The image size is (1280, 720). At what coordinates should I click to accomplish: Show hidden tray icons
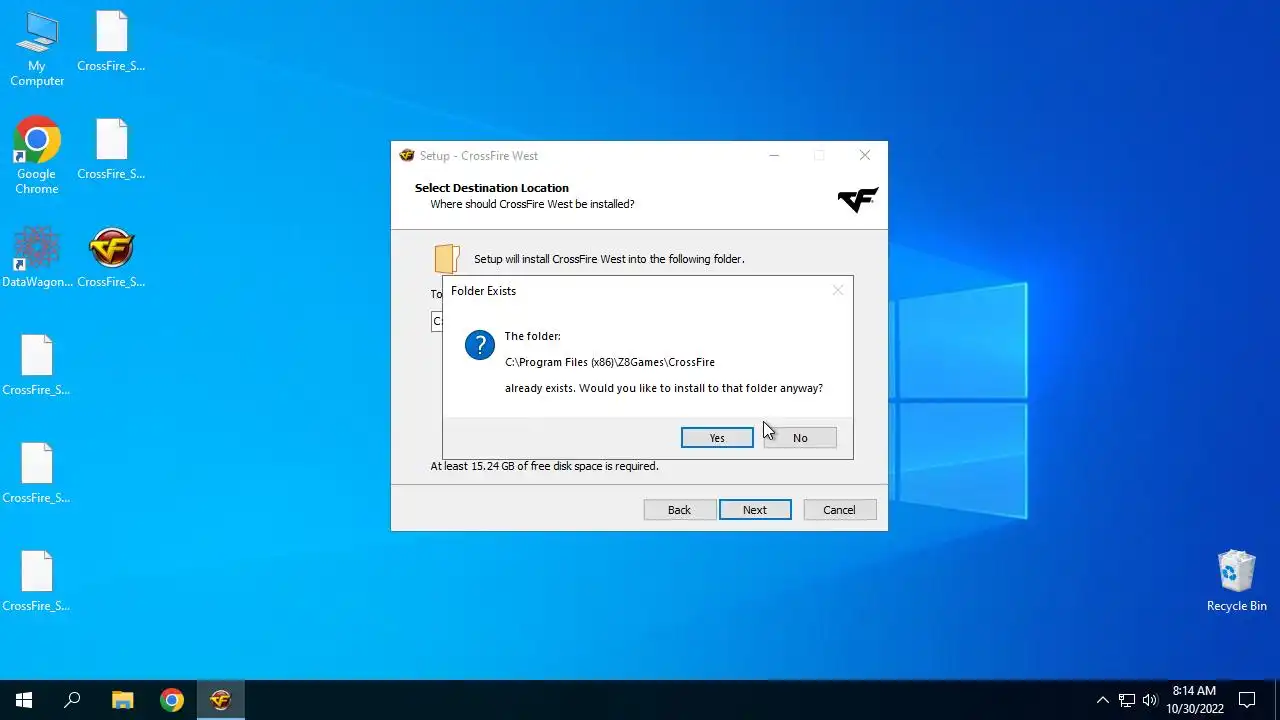tap(1103, 700)
